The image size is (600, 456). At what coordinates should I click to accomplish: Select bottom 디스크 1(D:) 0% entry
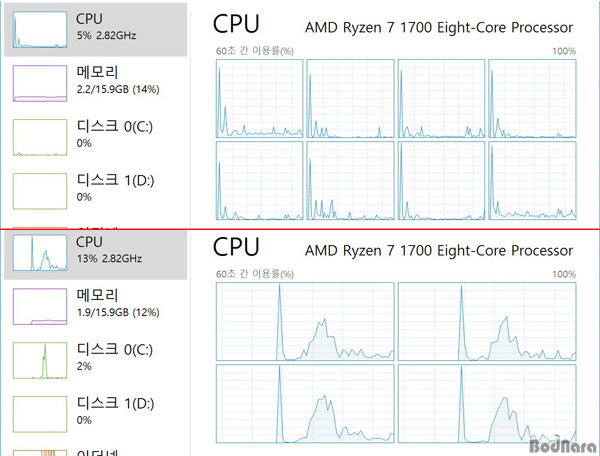[x=96, y=414]
